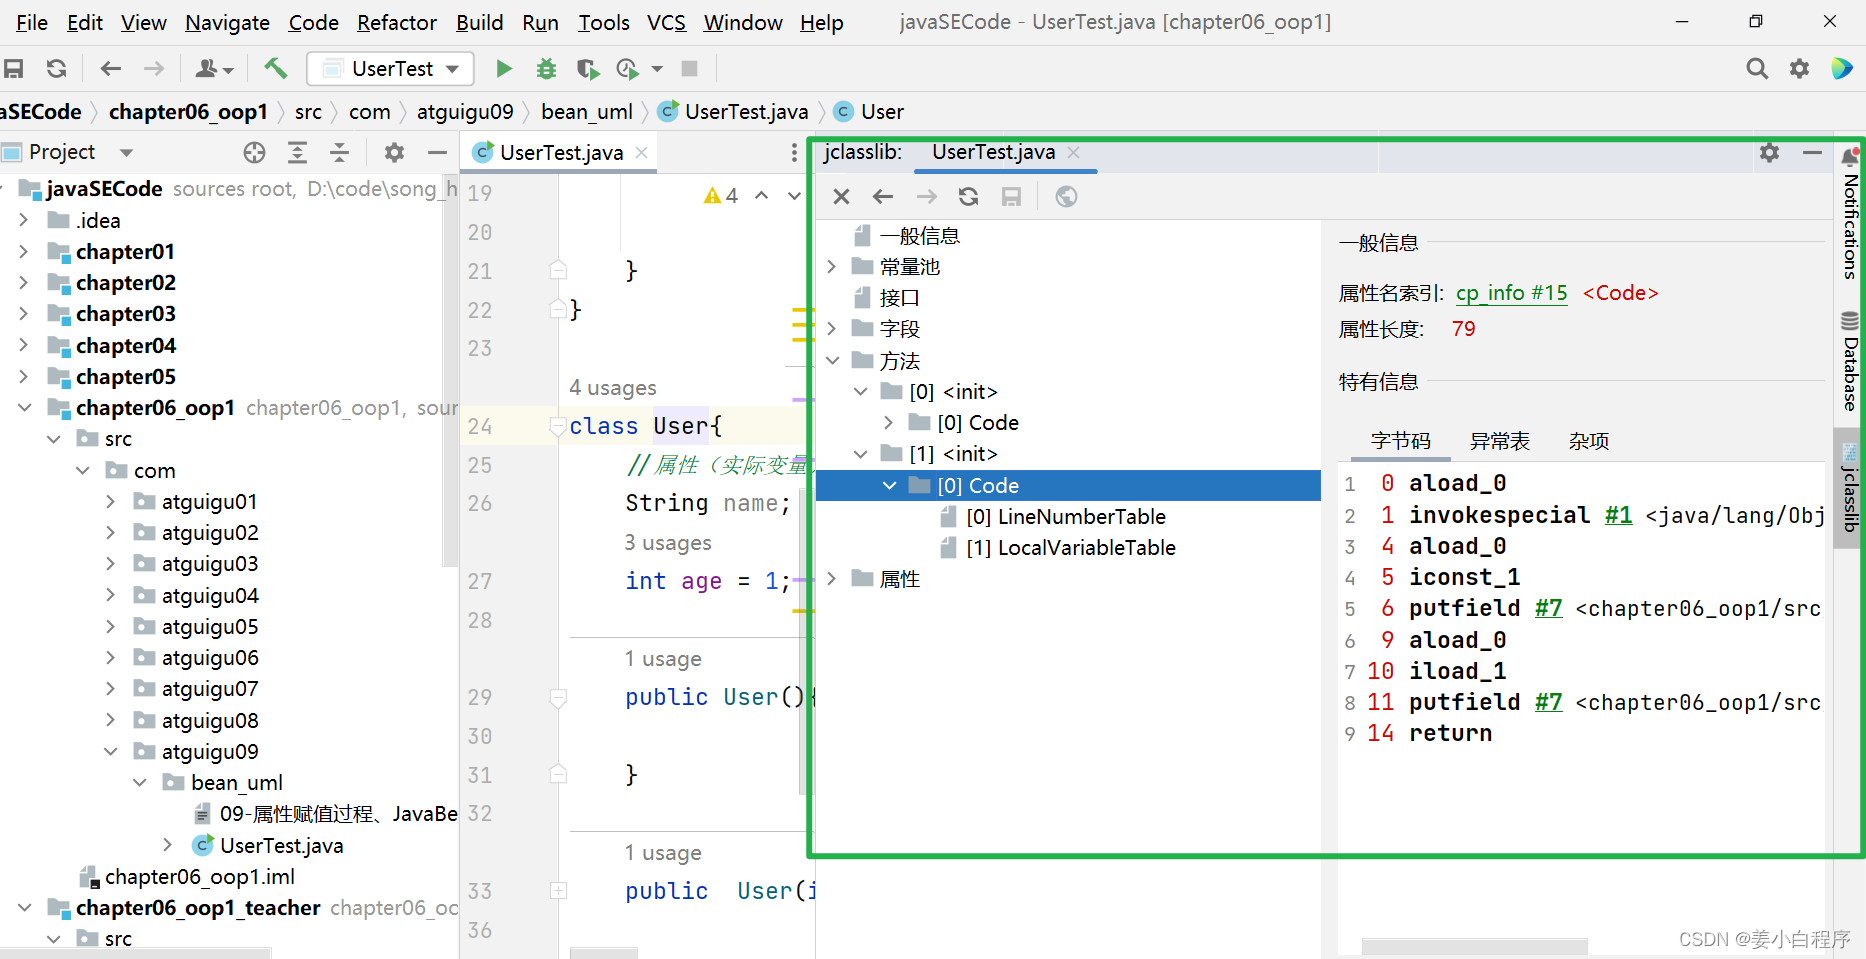Click #7 link on bytecode line 8

tap(1549, 702)
